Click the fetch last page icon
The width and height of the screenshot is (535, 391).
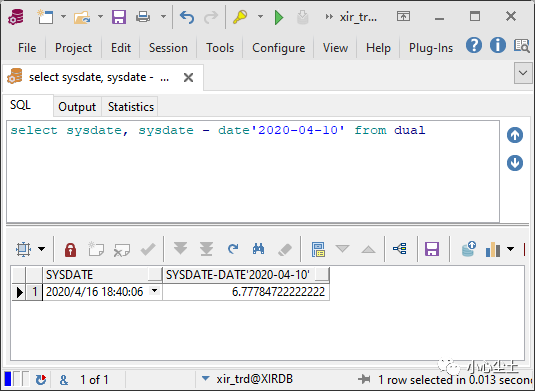point(206,249)
